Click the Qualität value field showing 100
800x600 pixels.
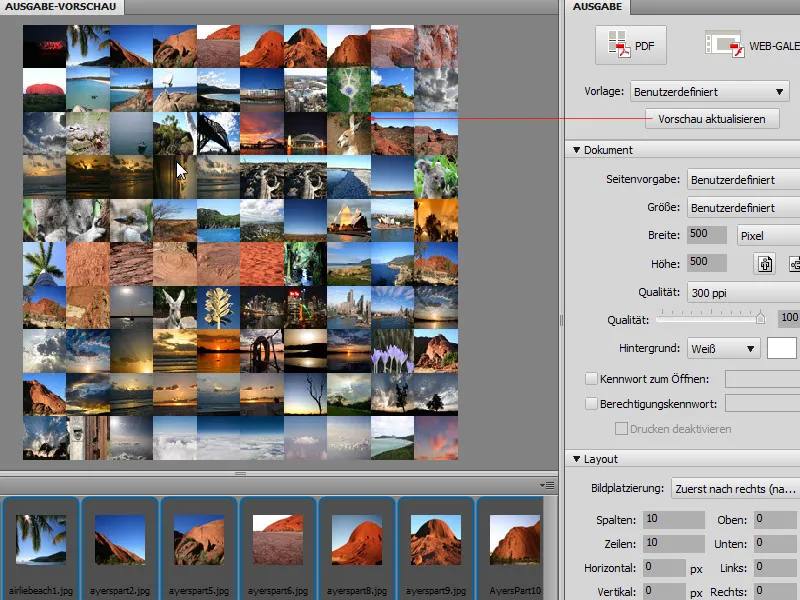[x=789, y=318]
